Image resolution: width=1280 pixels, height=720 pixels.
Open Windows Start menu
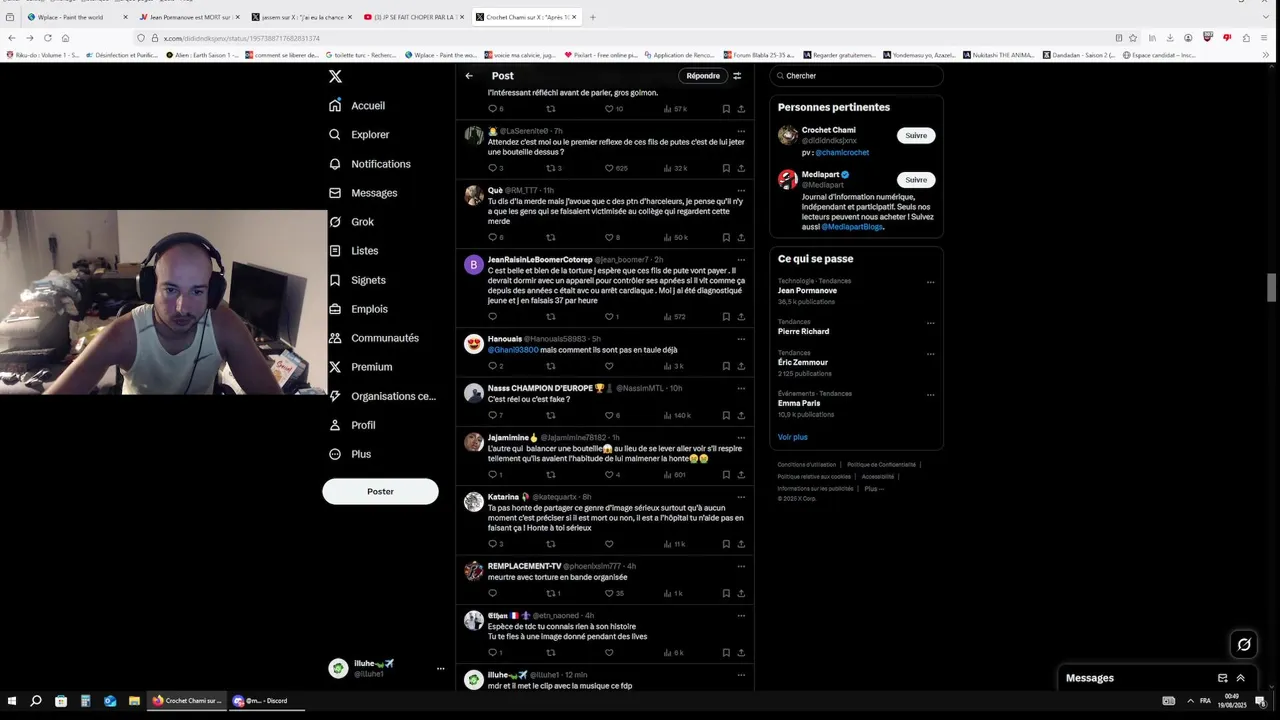click(13, 701)
